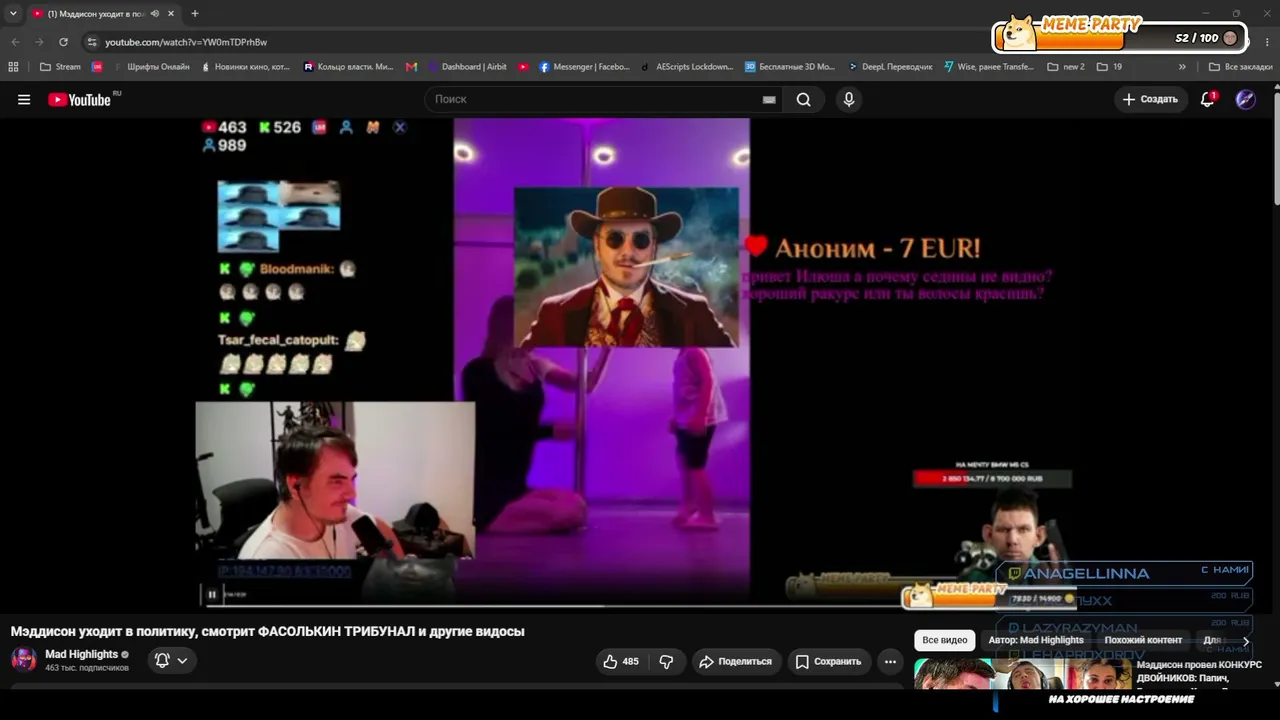Close the YouTube tab
The width and height of the screenshot is (1280, 720).
[171, 14]
